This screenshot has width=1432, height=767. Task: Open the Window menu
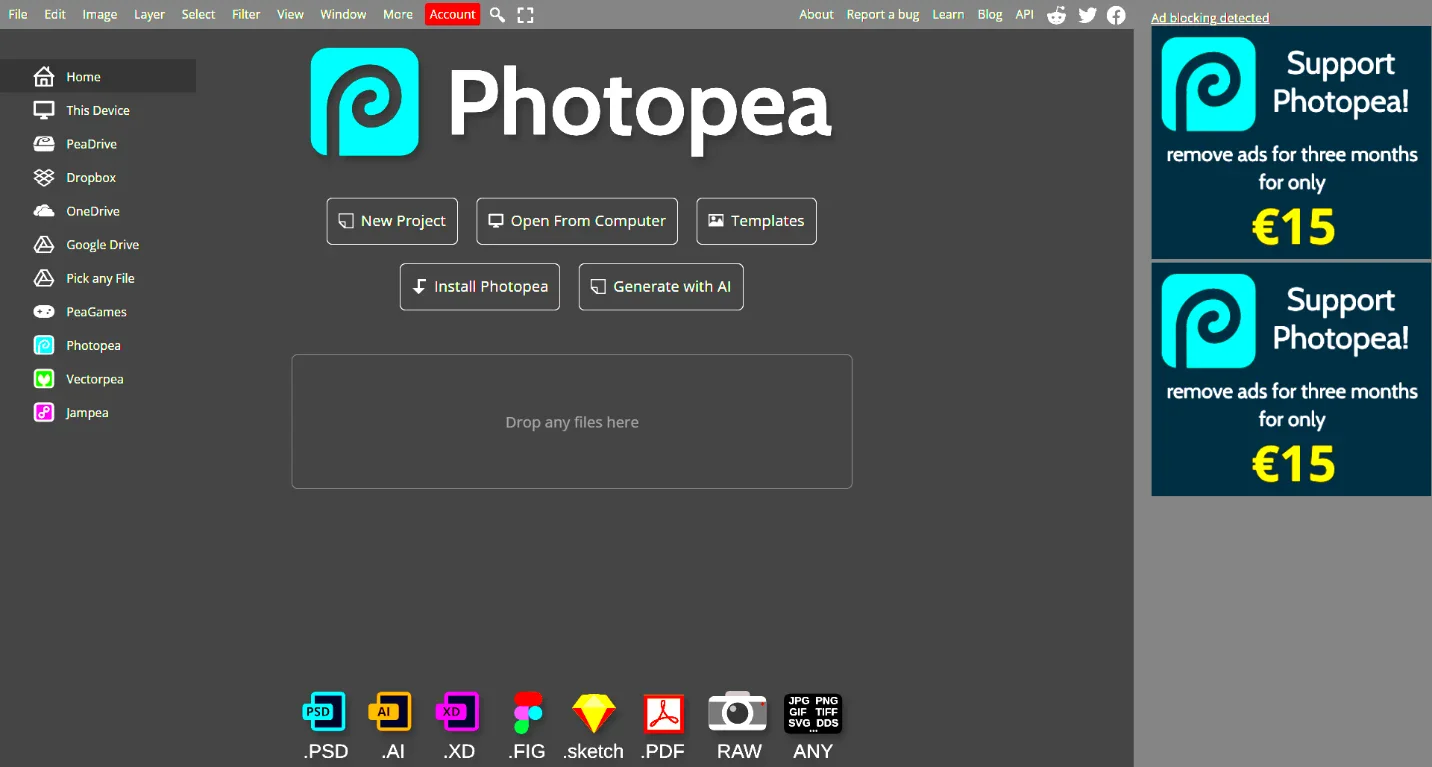[343, 15]
